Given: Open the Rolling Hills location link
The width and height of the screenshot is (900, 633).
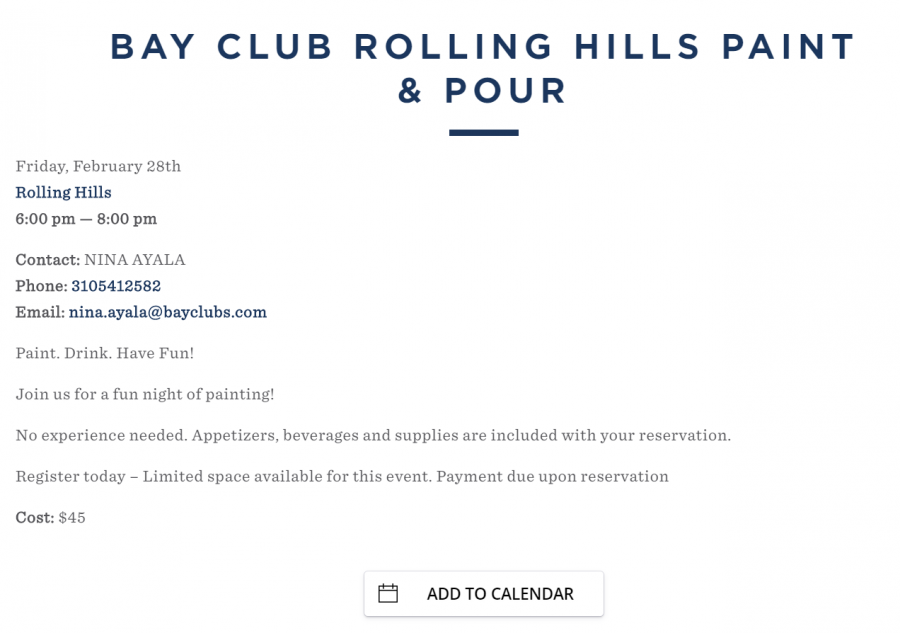Looking at the screenshot, I should (63, 192).
